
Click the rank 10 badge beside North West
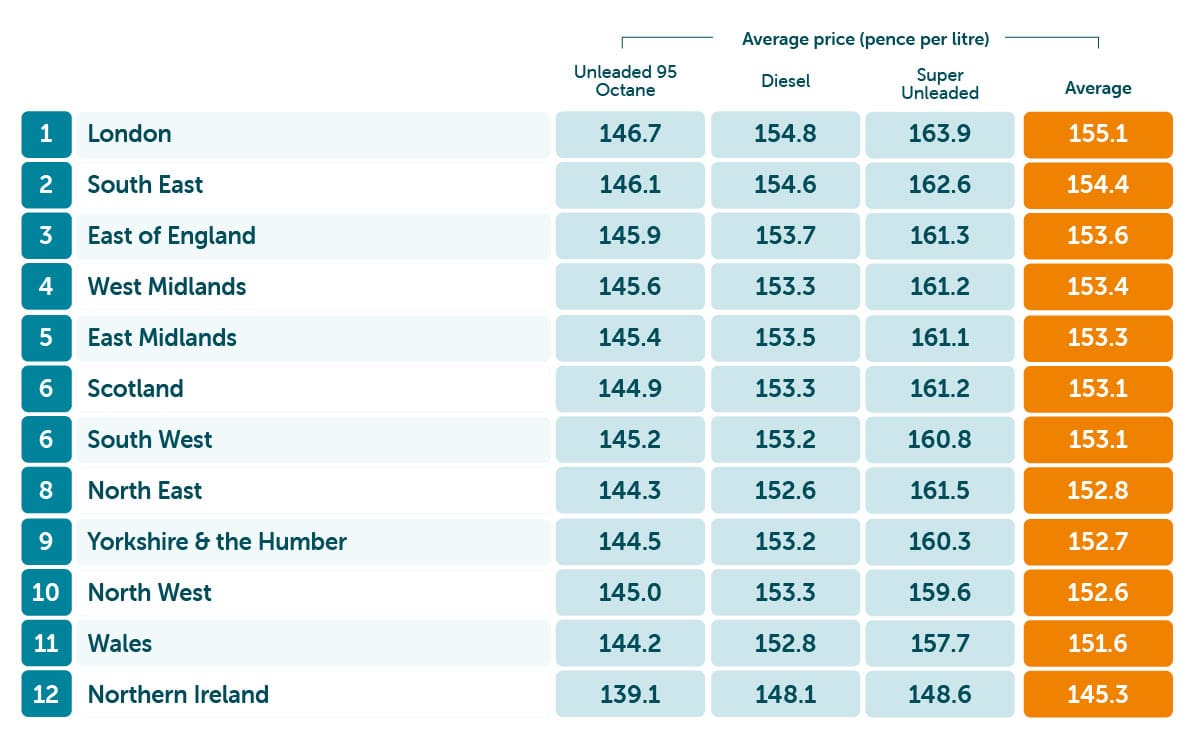[46, 593]
